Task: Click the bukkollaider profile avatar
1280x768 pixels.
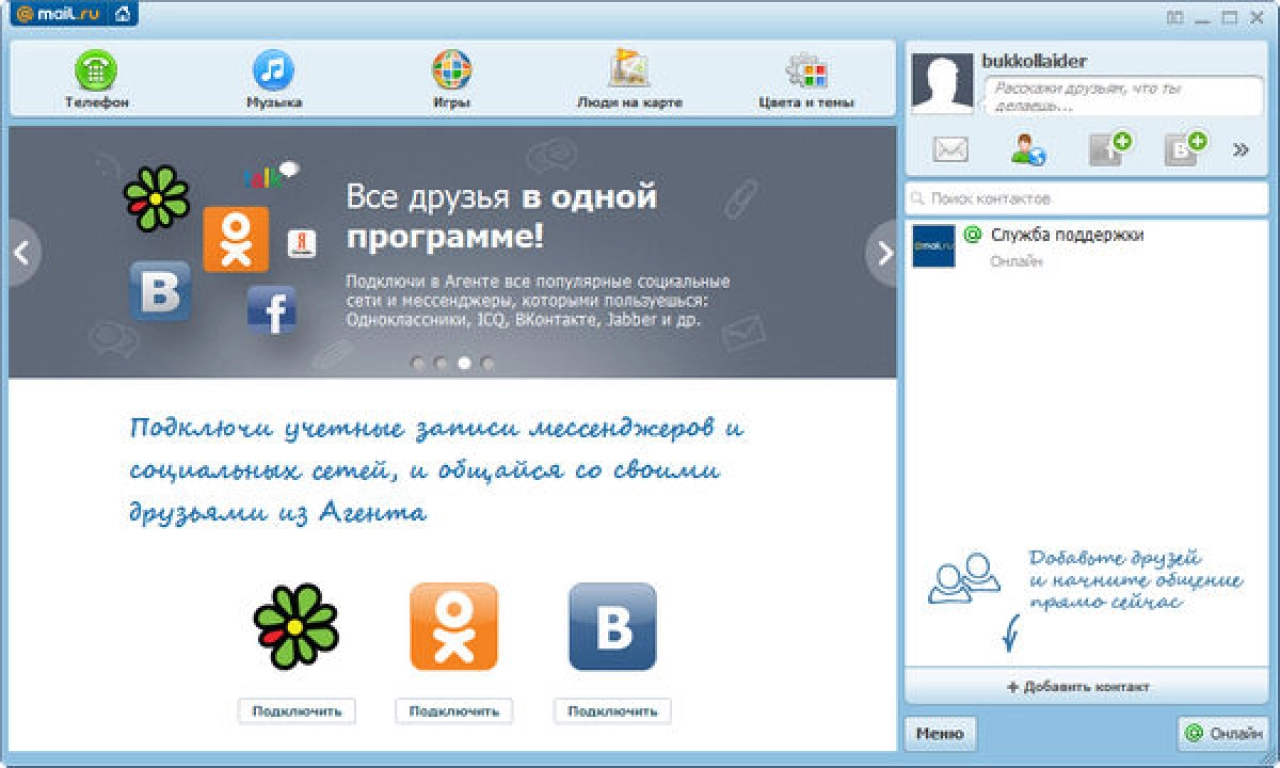Action: 942,84
